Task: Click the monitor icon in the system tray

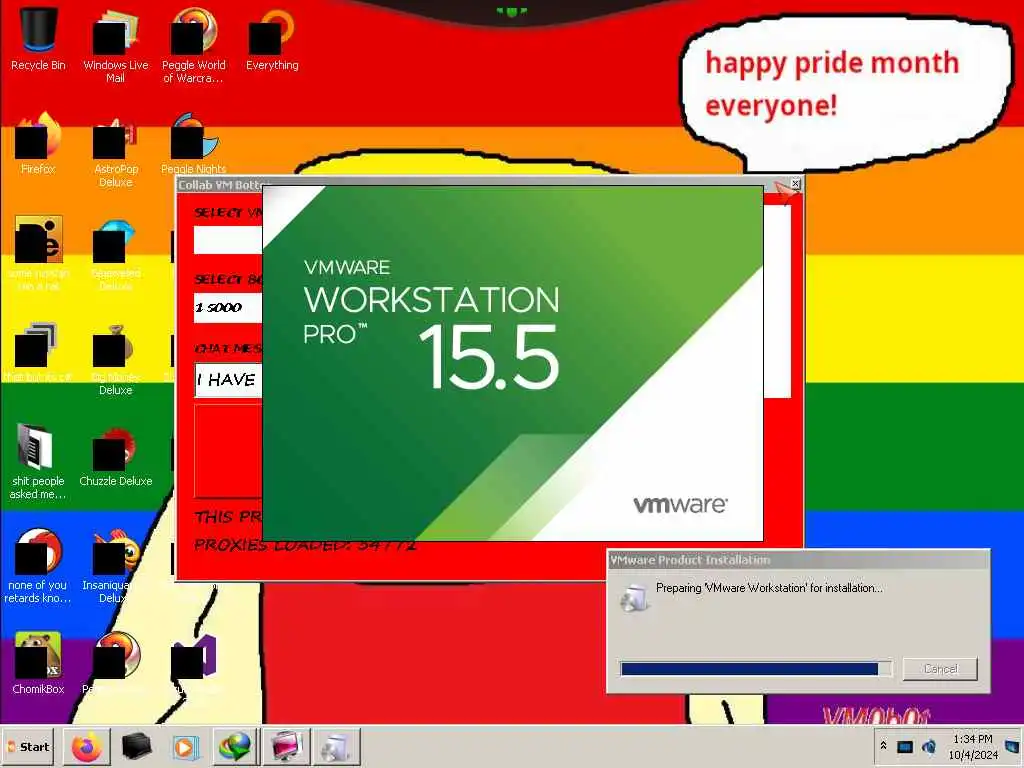Action: 904,747
